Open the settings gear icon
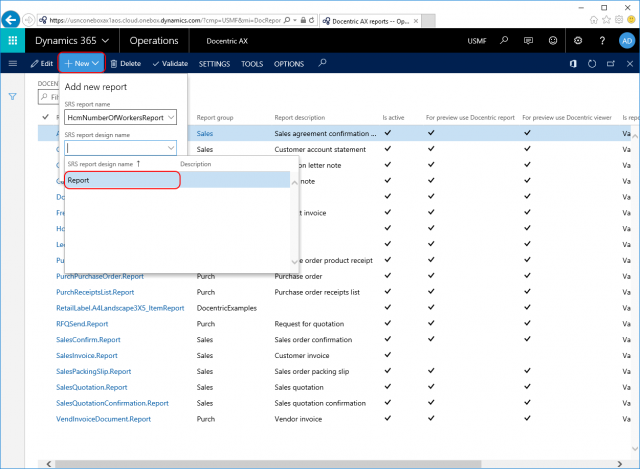This screenshot has height=469, width=640. point(578,40)
